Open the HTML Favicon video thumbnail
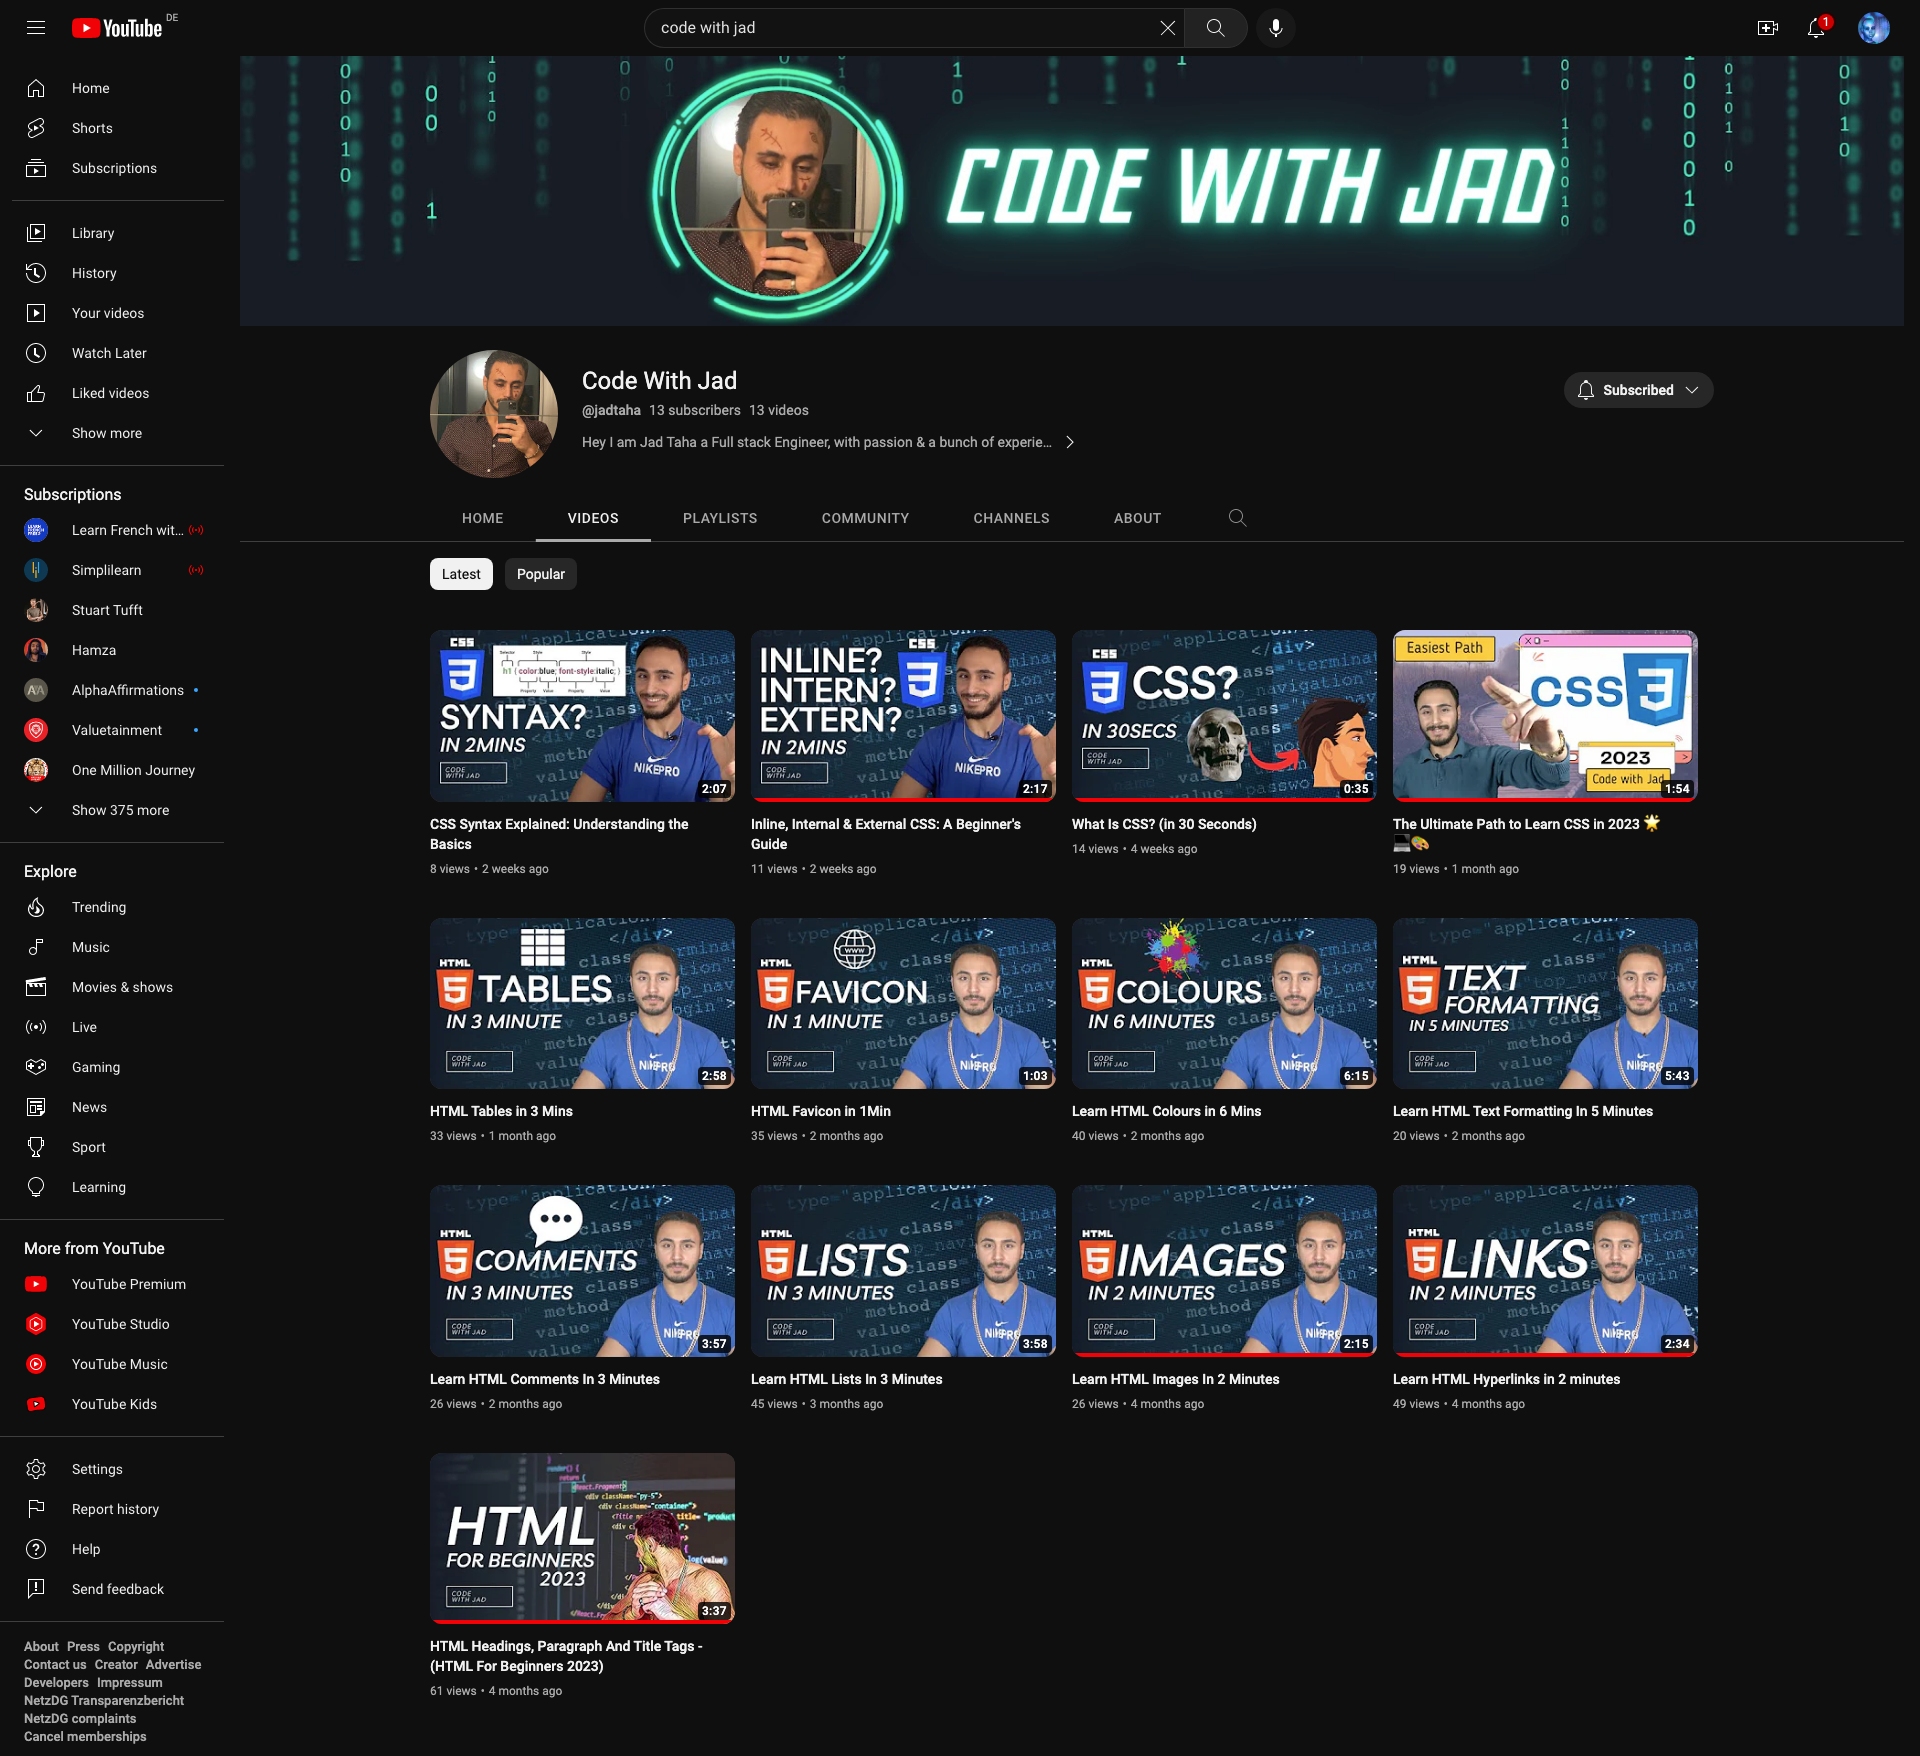The width and height of the screenshot is (1920, 1756). [x=903, y=1003]
